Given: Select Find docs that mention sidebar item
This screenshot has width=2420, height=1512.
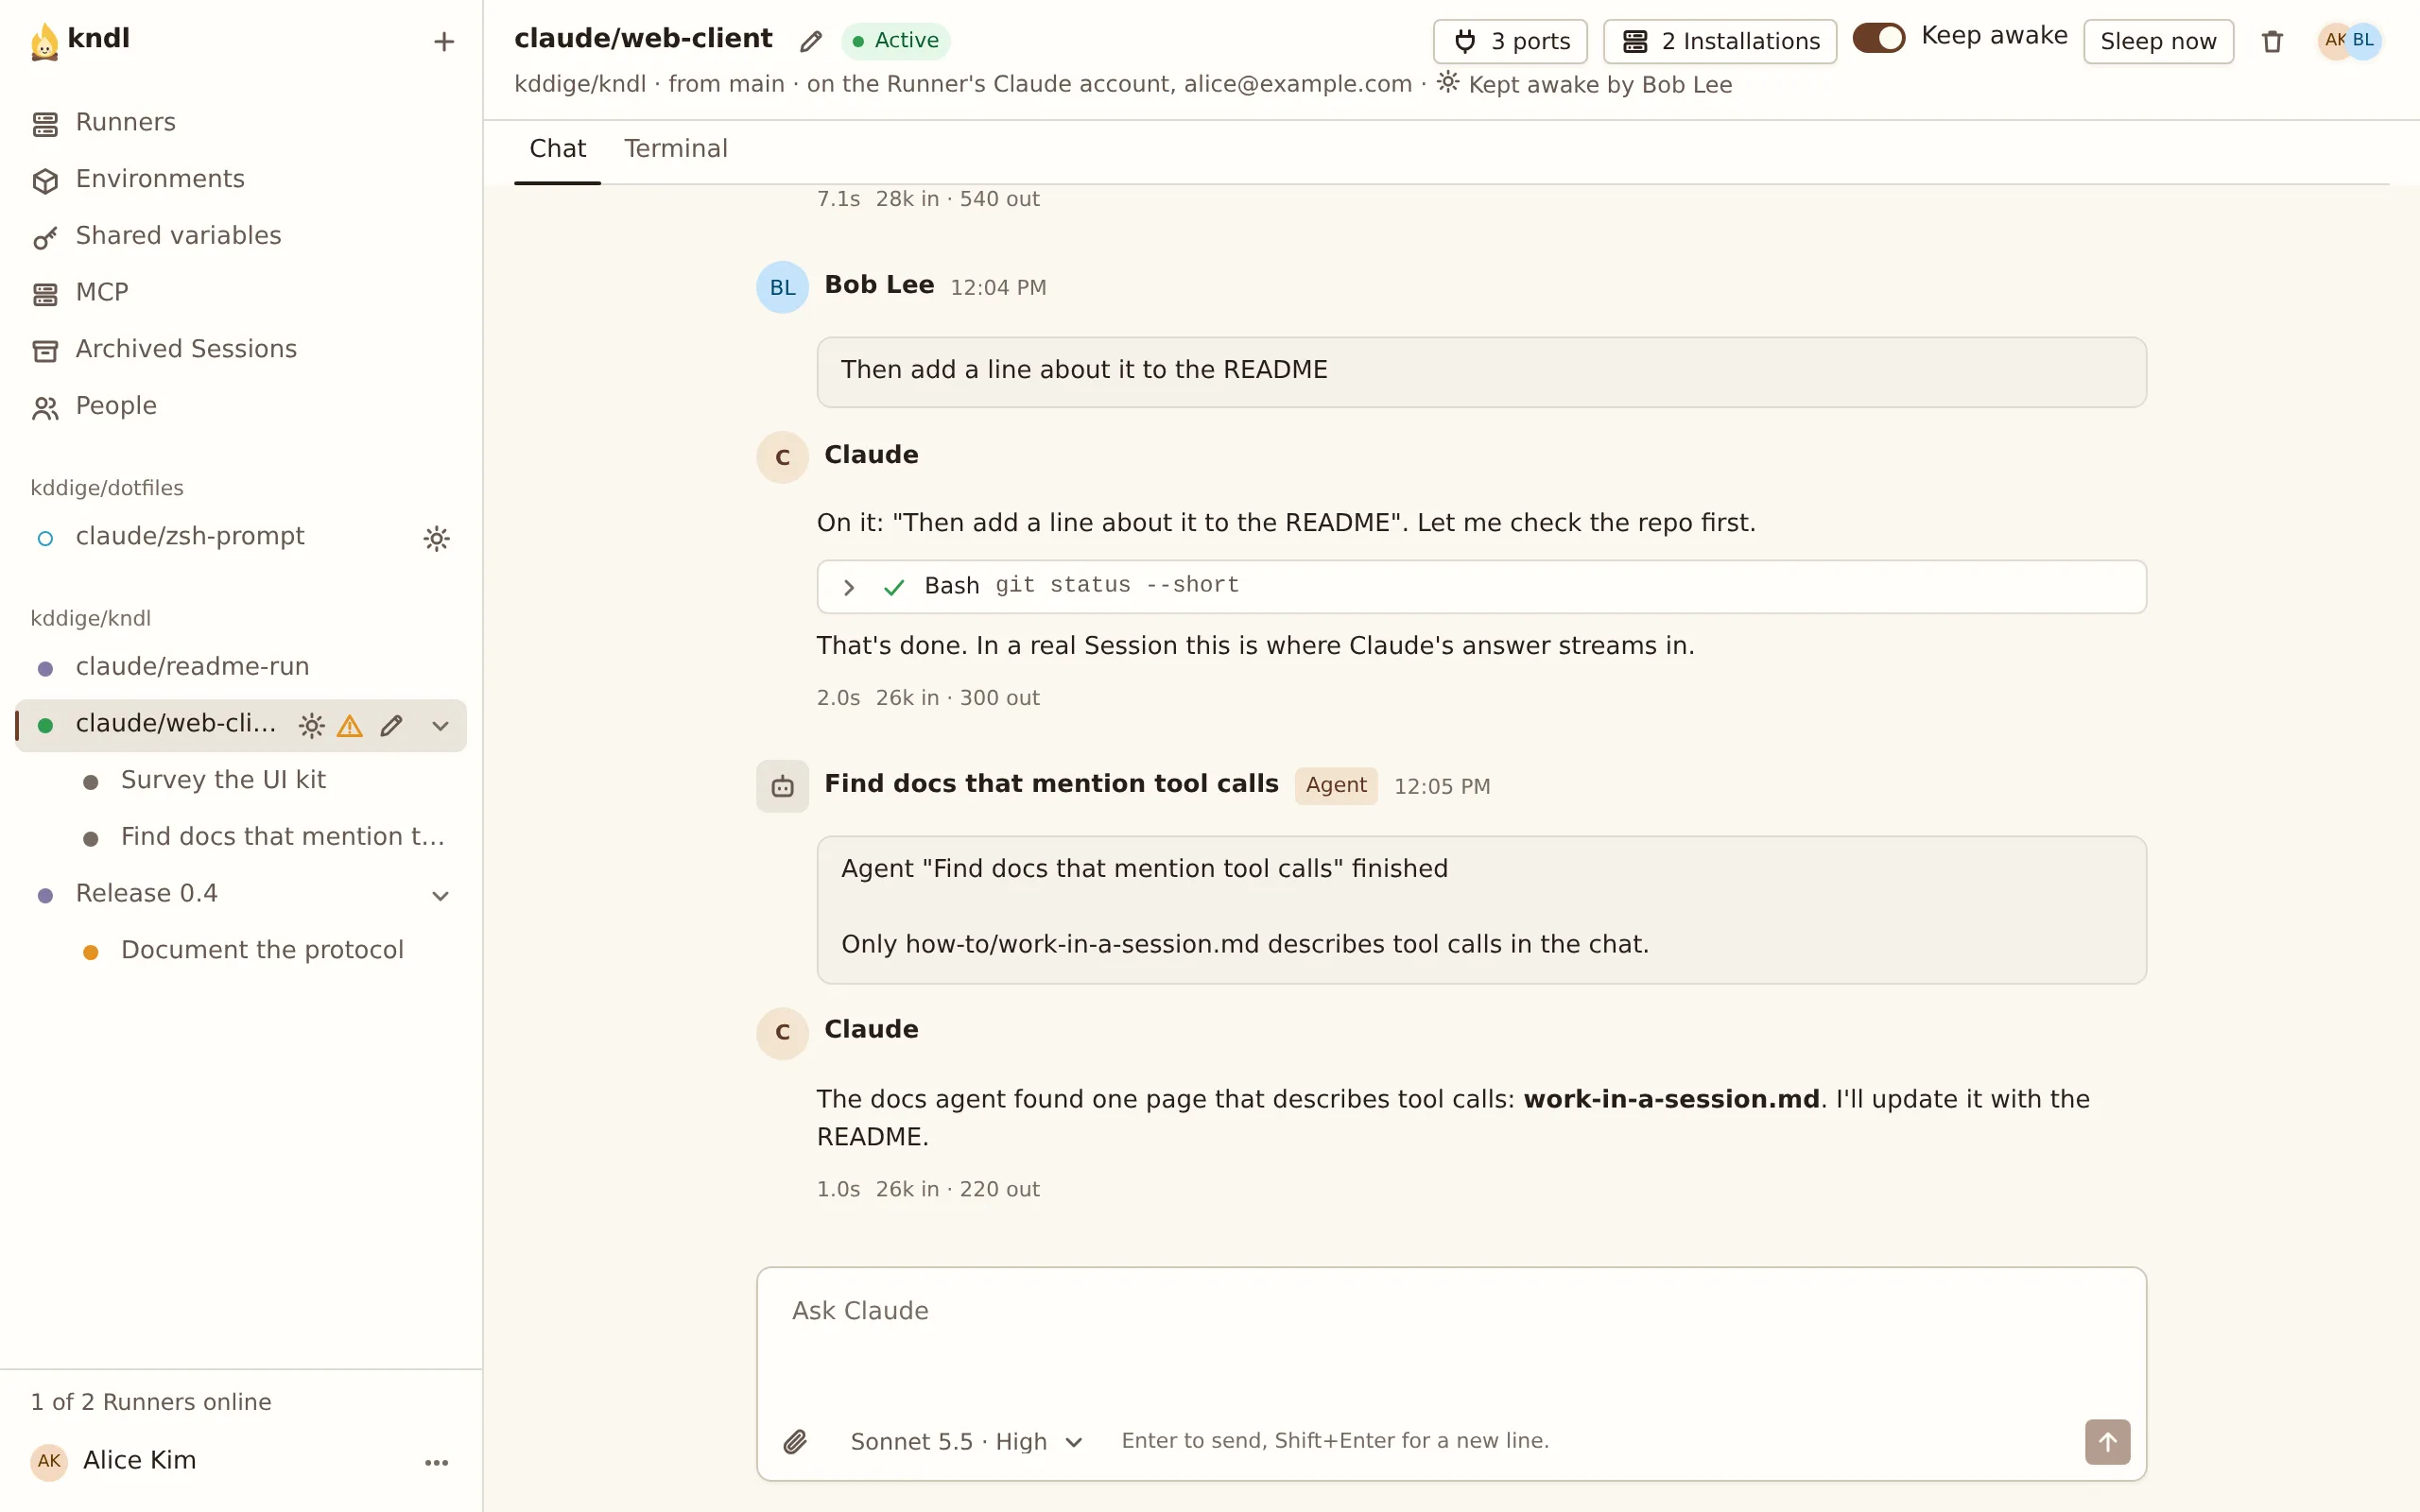Looking at the screenshot, I should [264, 837].
